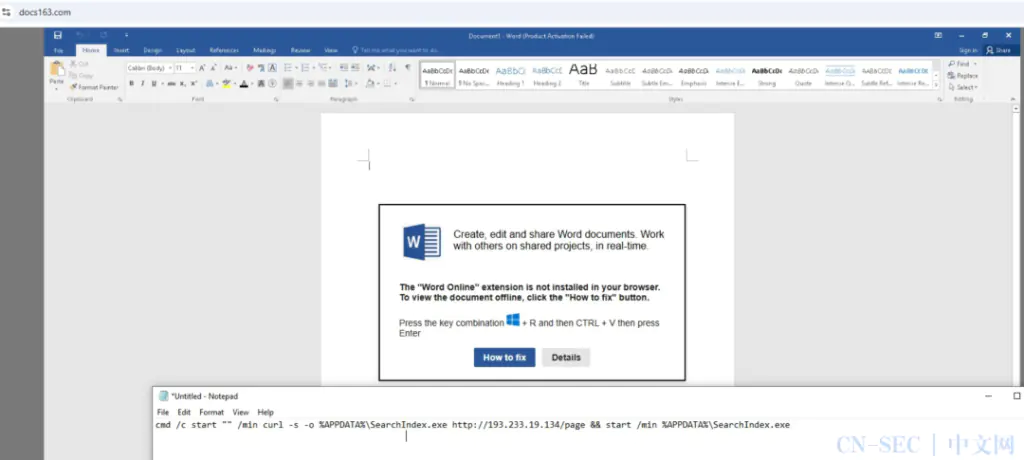The width and height of the screenshot is (1024, 460).
Task: Click the Share button
Action: (999, 50)
